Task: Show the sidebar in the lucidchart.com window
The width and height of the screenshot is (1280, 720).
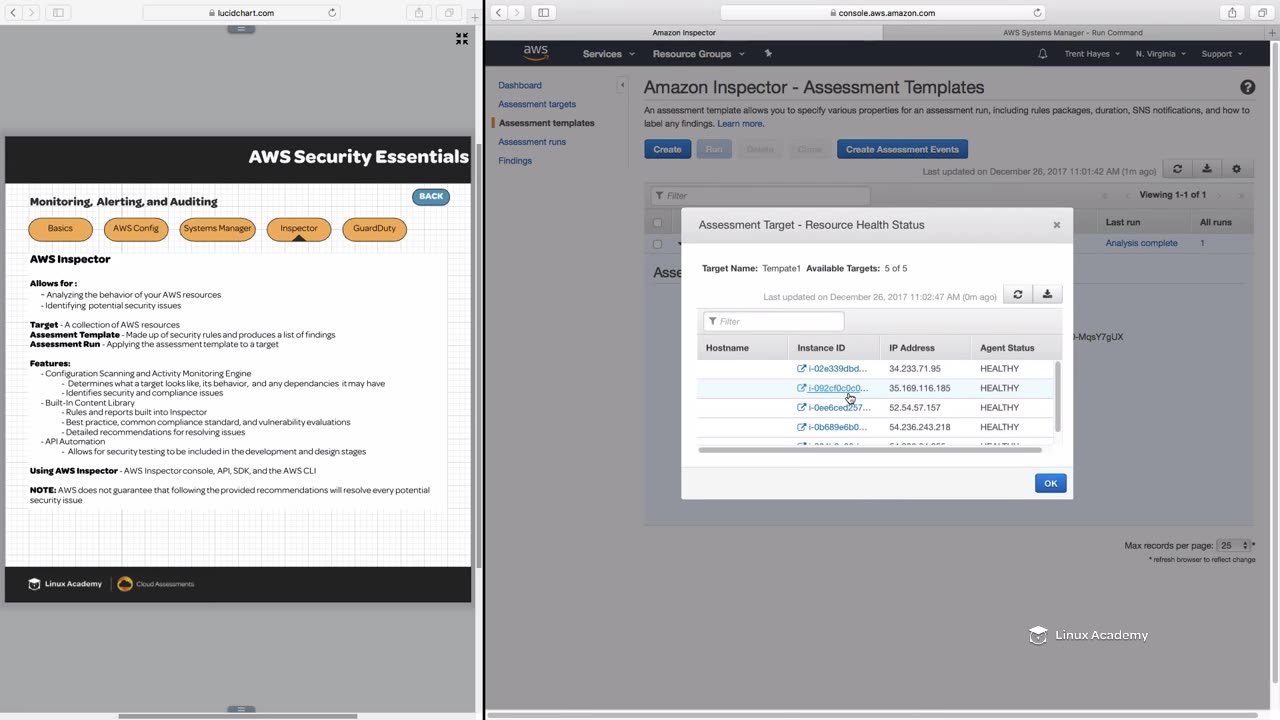Action: pos(58,13)
